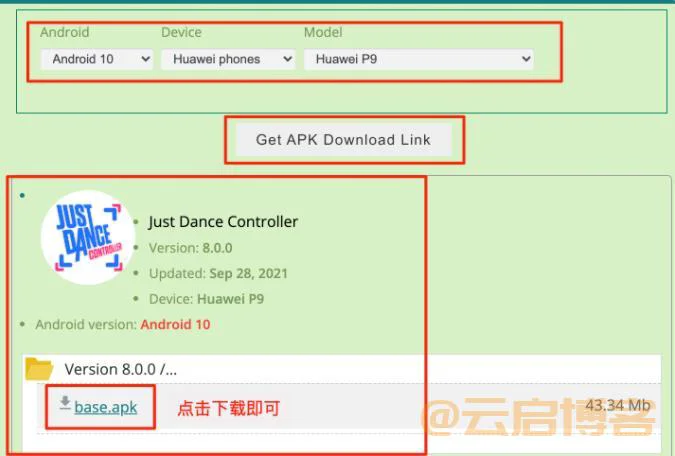The height and width of the screenshot is (456, 675).
Task: Open the Android version dropdown
Action: pyautogui.click(x=97, y=59)
